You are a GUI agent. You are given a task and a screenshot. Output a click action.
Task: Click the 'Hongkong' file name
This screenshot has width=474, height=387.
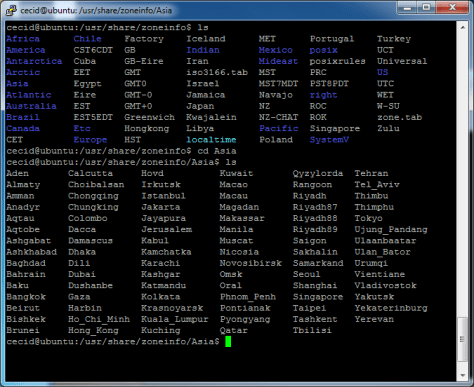[x=147, y=128]
